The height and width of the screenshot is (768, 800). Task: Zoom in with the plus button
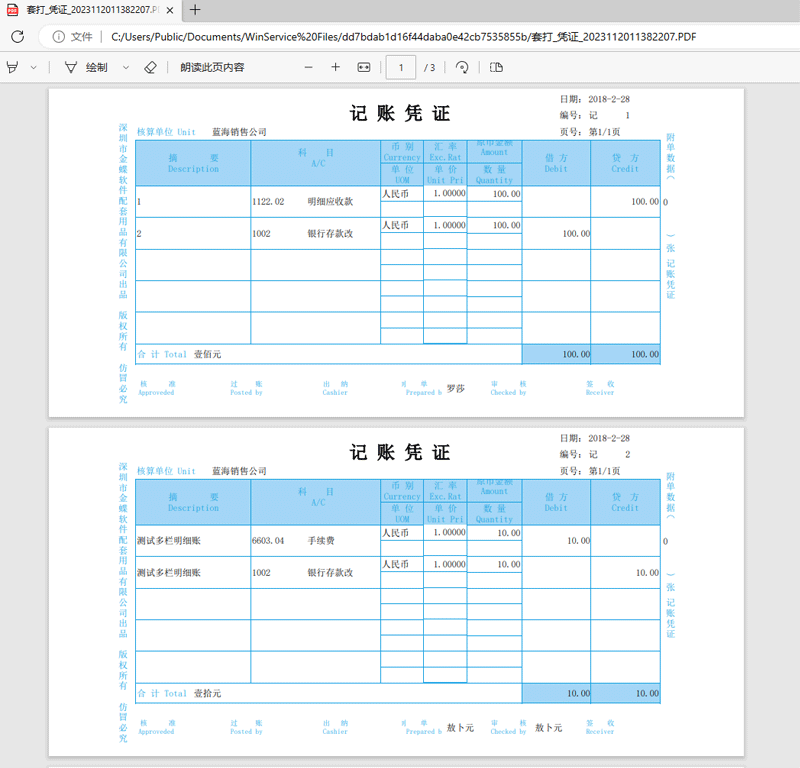[x=335, y=67]
